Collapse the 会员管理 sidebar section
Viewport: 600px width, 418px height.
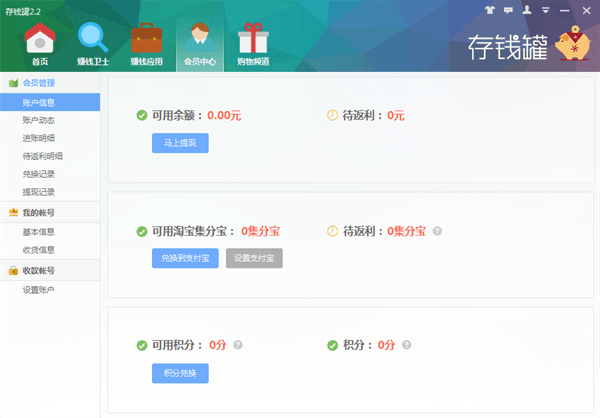[x=50, y=83]
